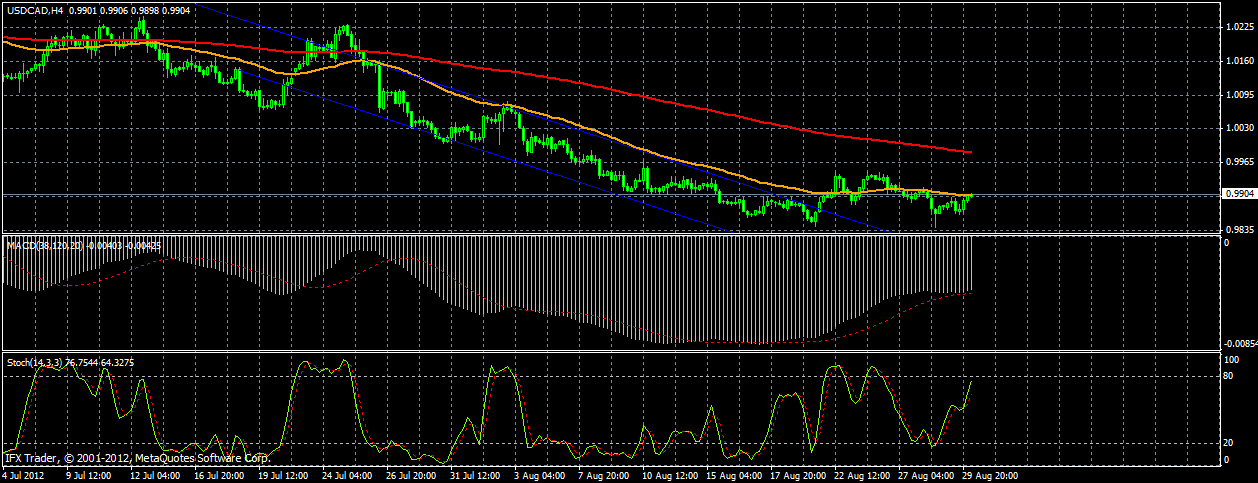Click the 16 Jul 20:00 time label
Viewport: 1258px width, 483px height.
coord(219,476)
